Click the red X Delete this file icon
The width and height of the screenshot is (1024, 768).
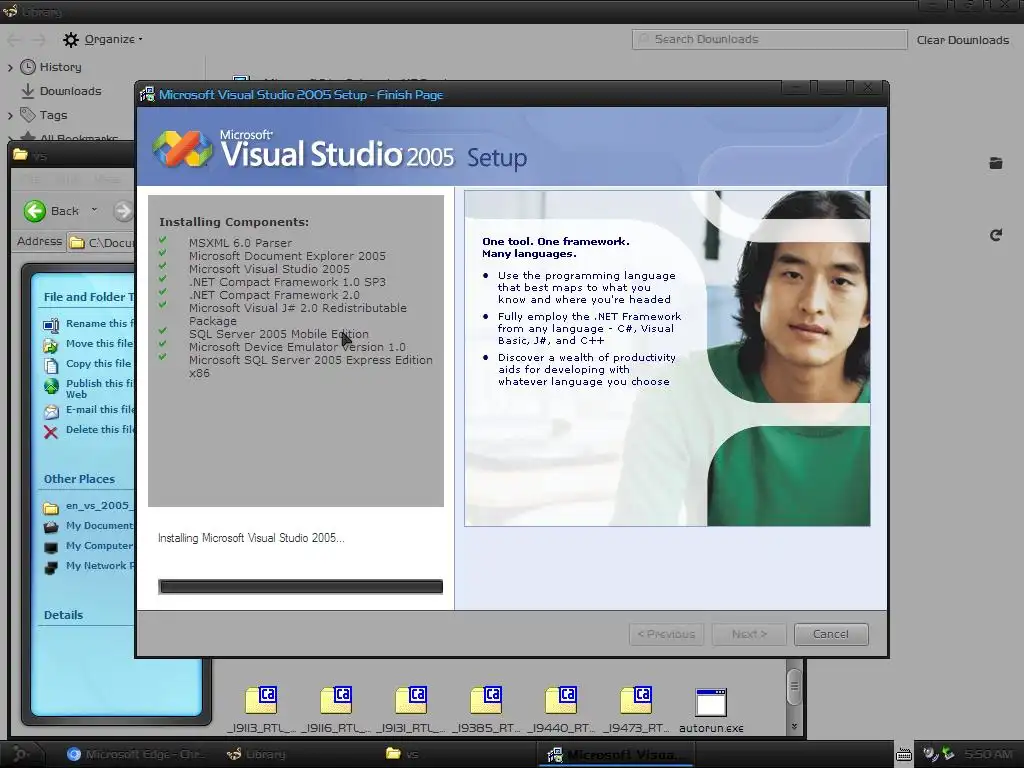pos(51,432)
